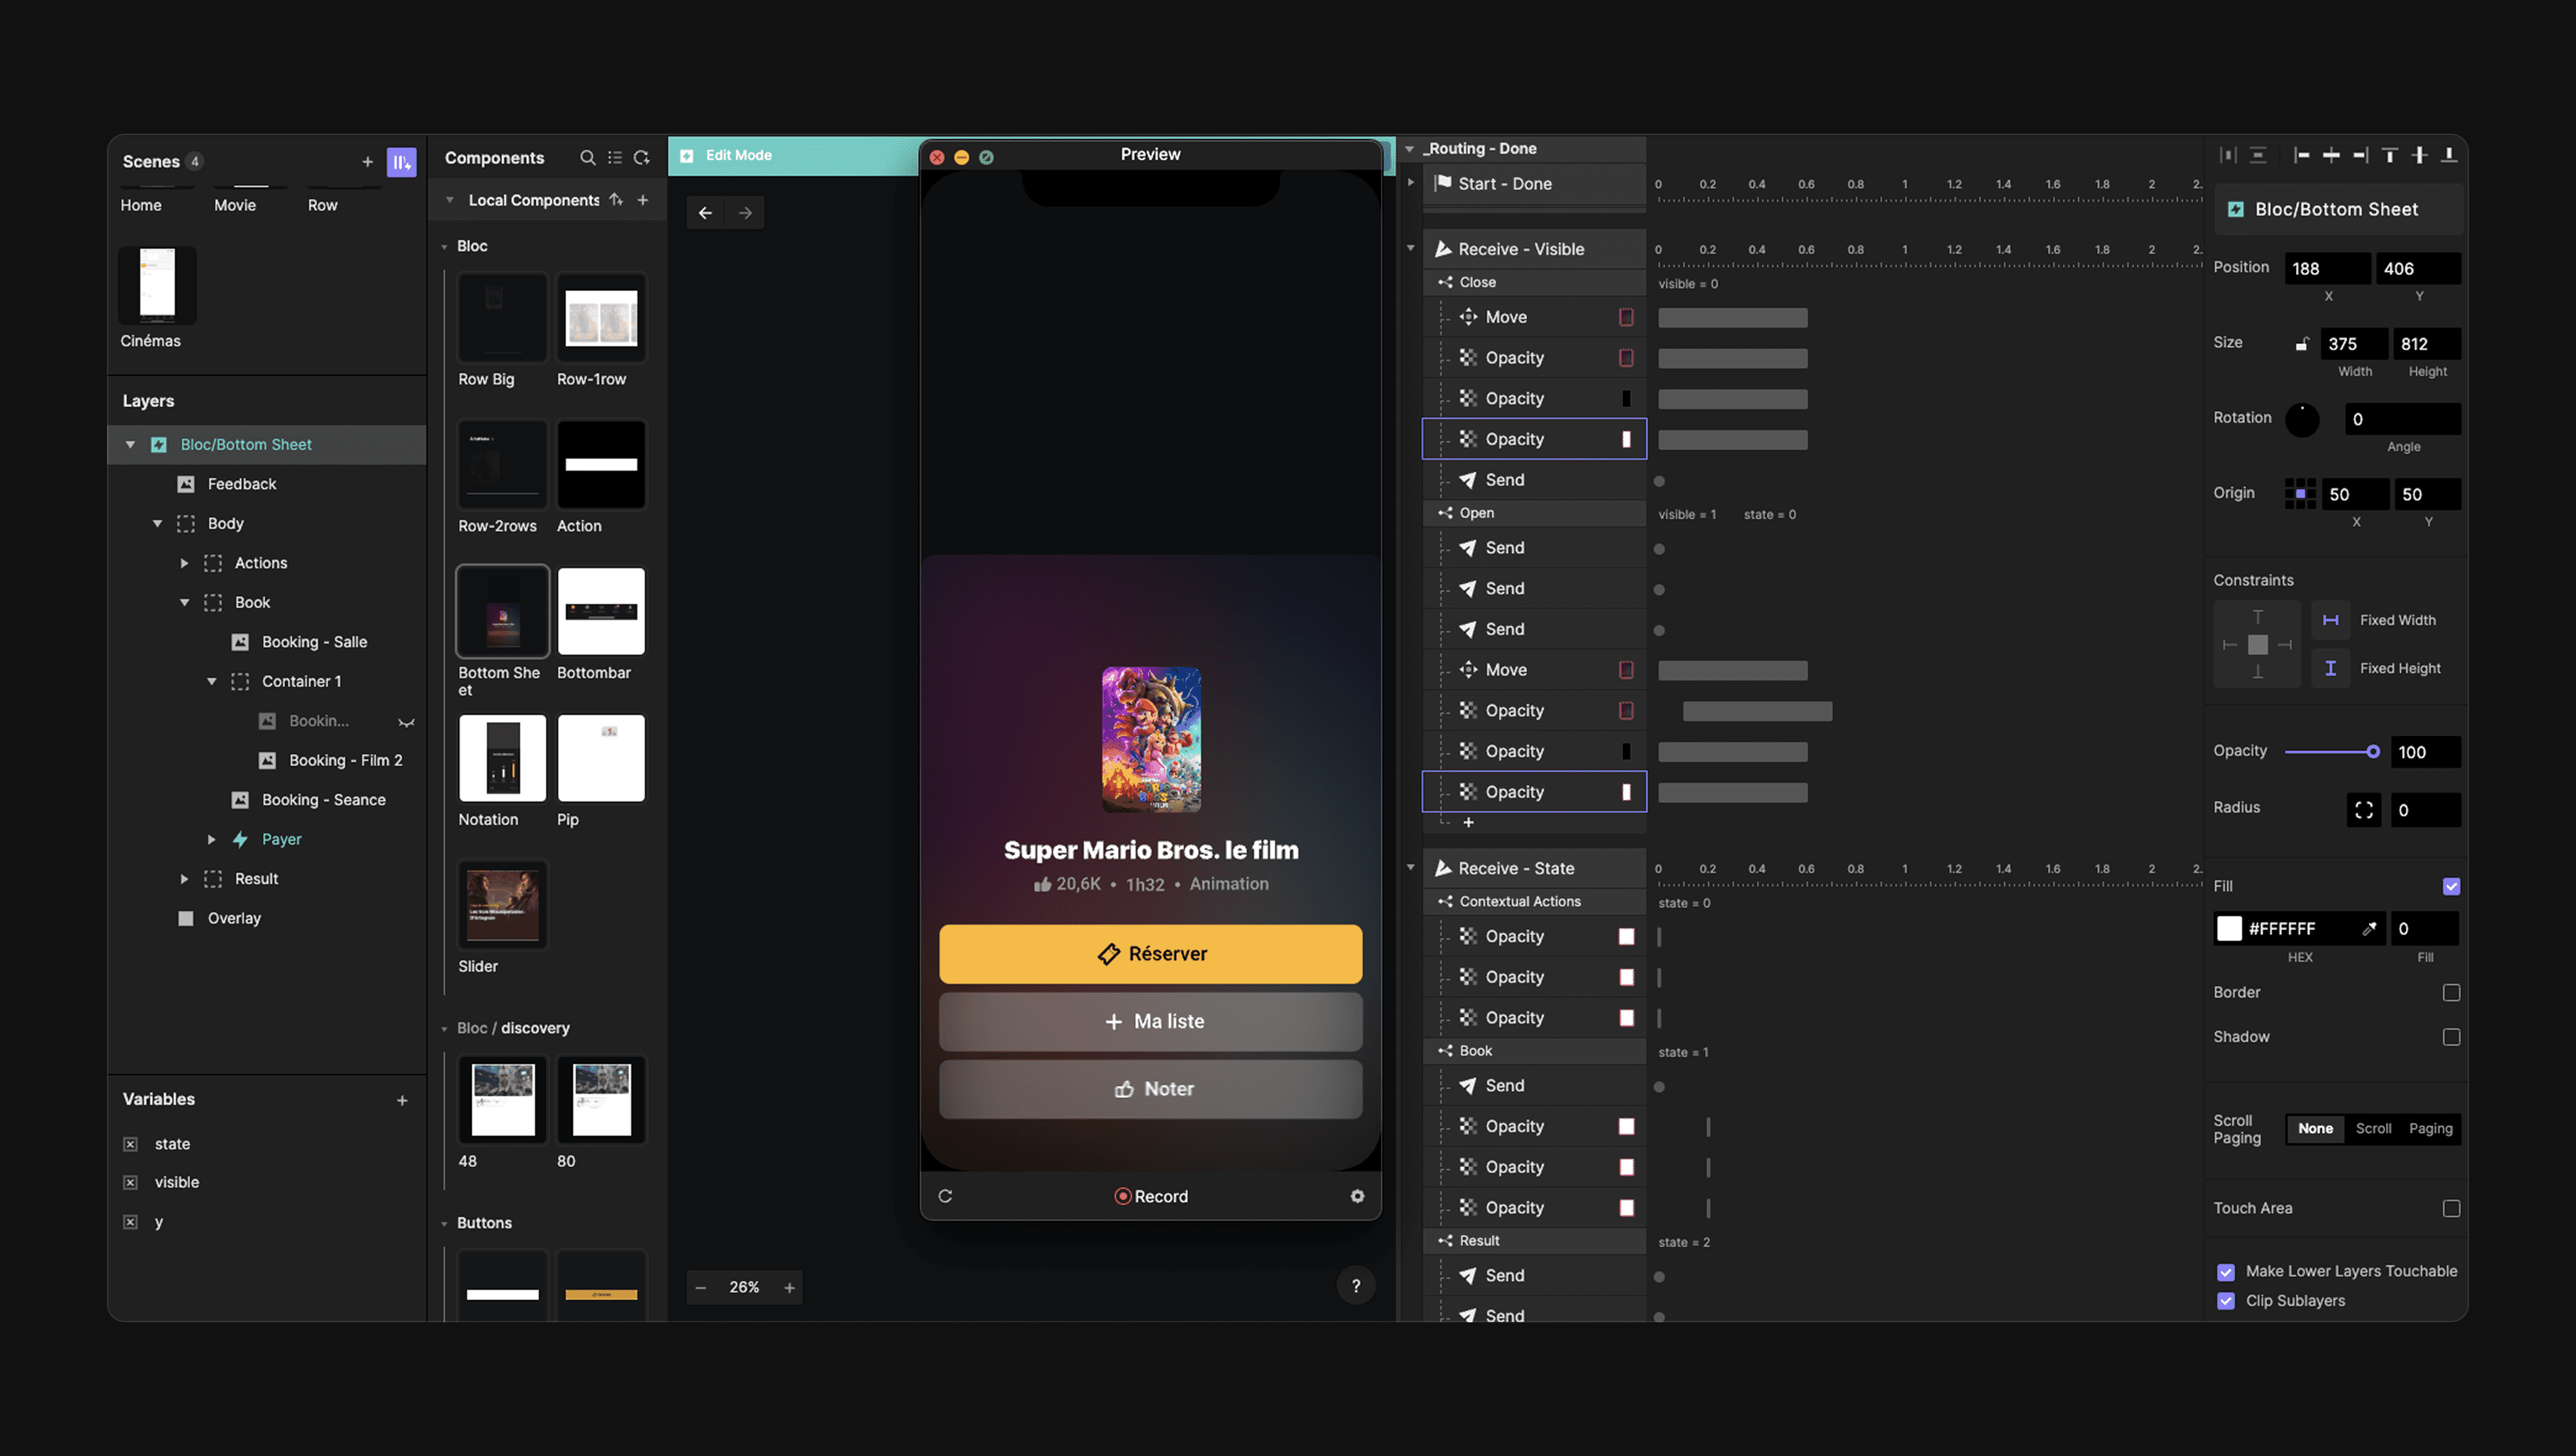This screenshot has height=1456, width=2576.
Task: Zoom in the canvas with plus
Action: click(790, 1288)
